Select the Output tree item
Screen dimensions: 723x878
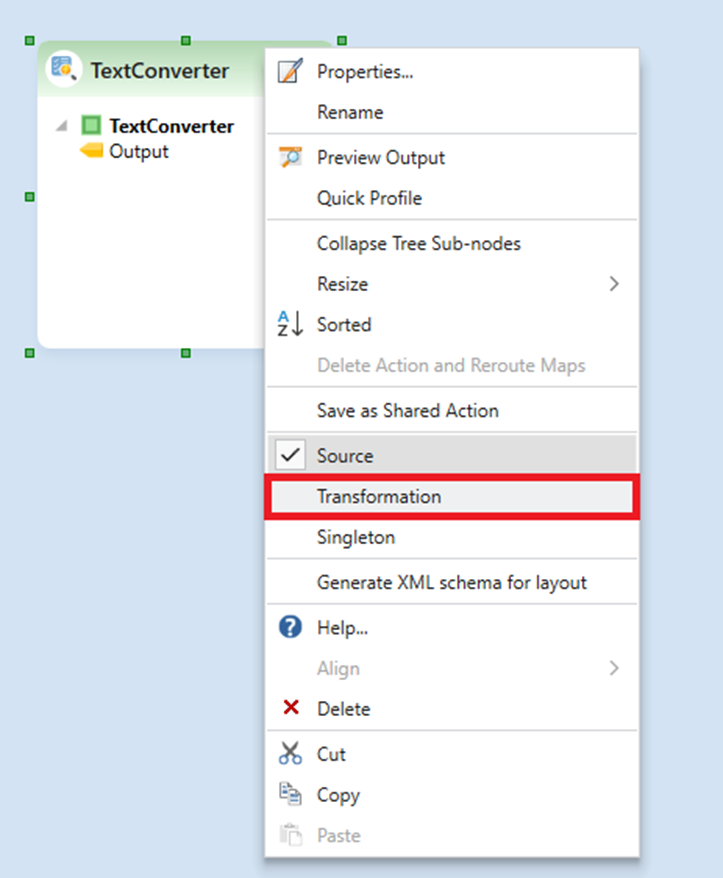[138, 152]
